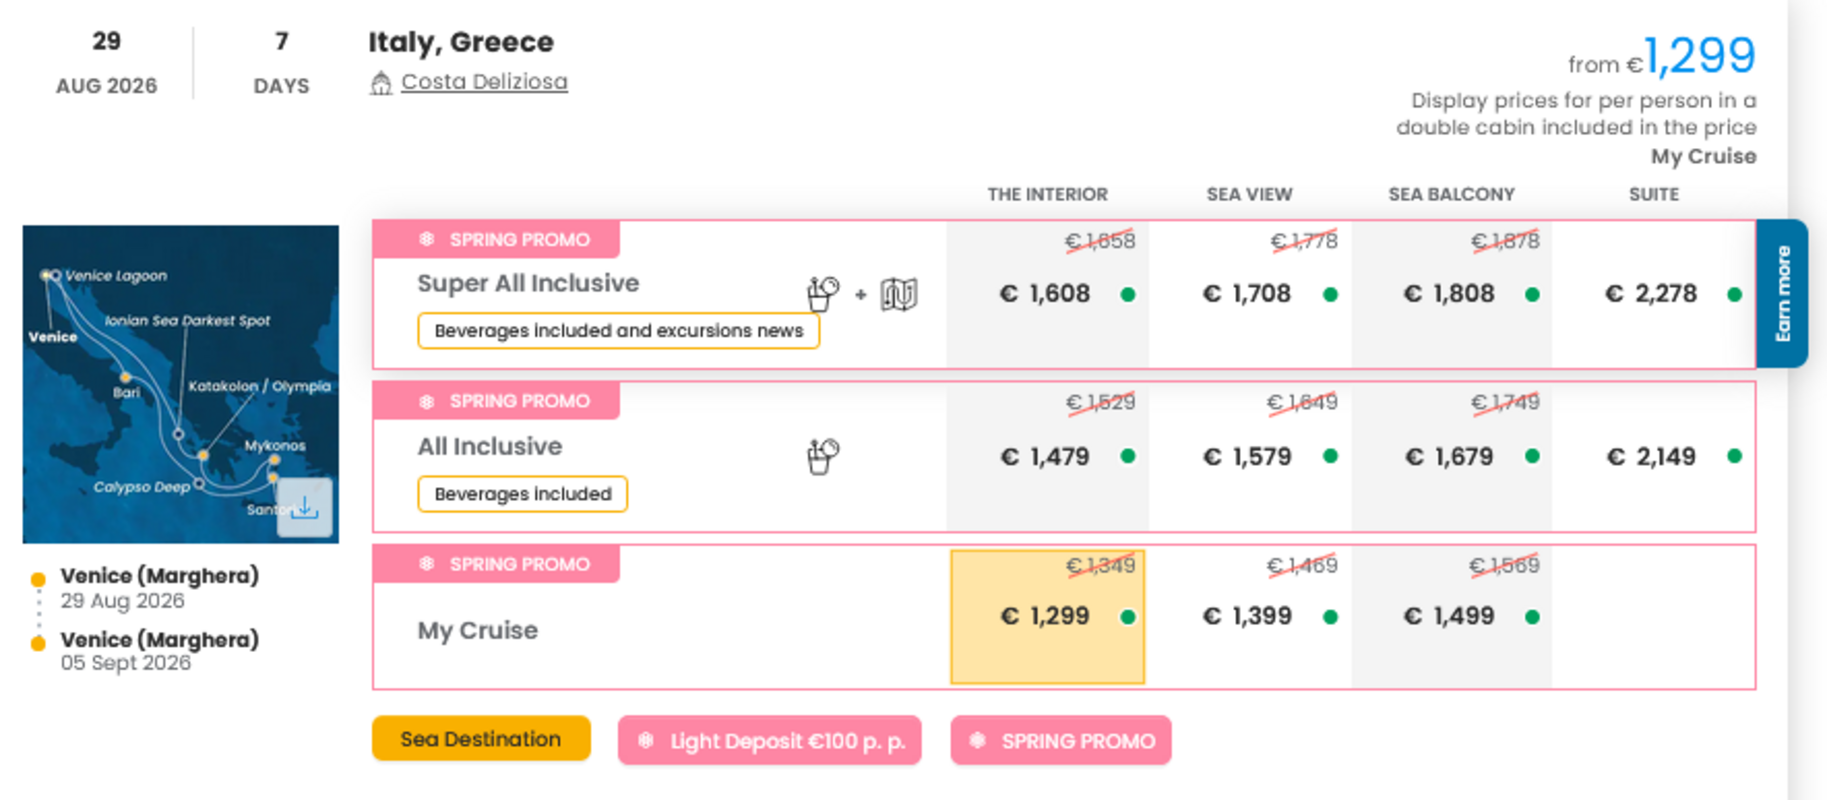This screenshot has height=800, width=1827.
Task: Click the beverages icon in All Inclusive row
Action: click(822, 456)
